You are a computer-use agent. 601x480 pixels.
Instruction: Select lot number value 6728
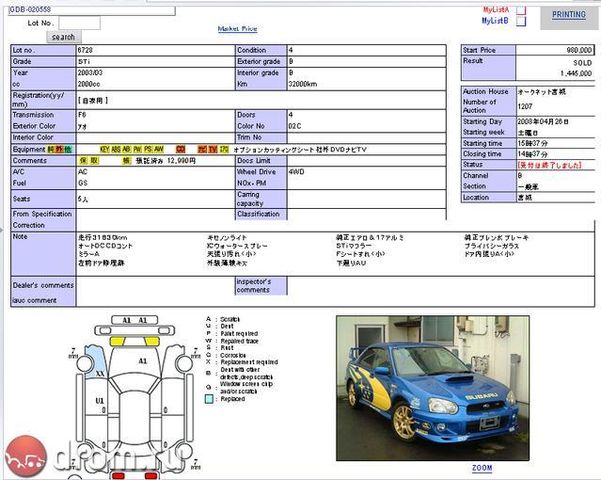point(85,50)
